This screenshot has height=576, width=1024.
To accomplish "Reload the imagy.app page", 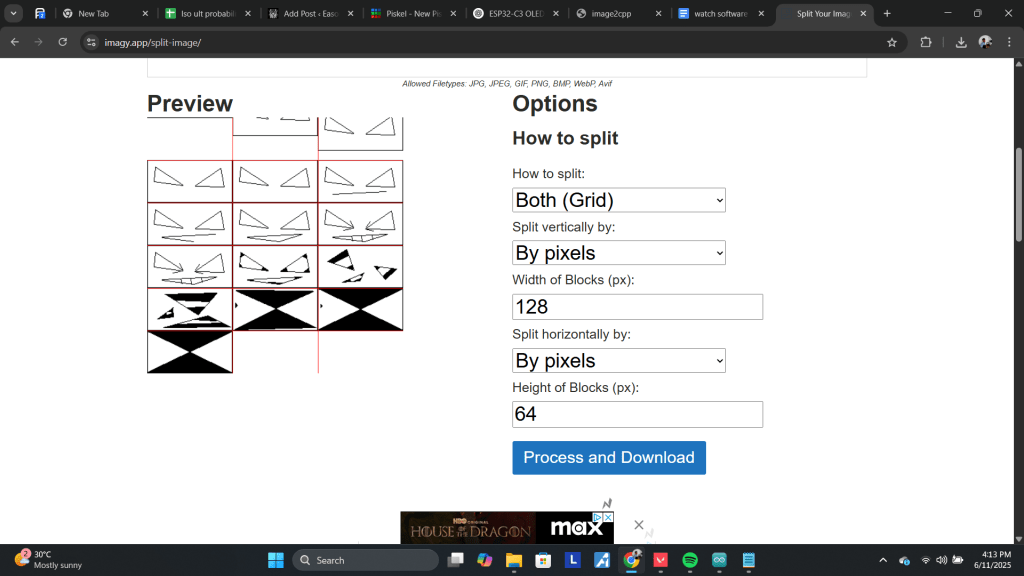I will [x=63, y=43].
